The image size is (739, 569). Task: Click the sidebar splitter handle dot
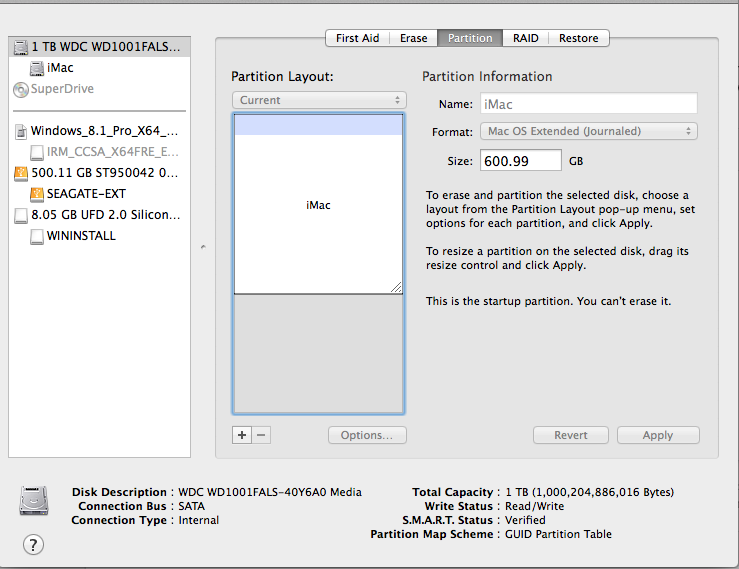tap(203, 247)
